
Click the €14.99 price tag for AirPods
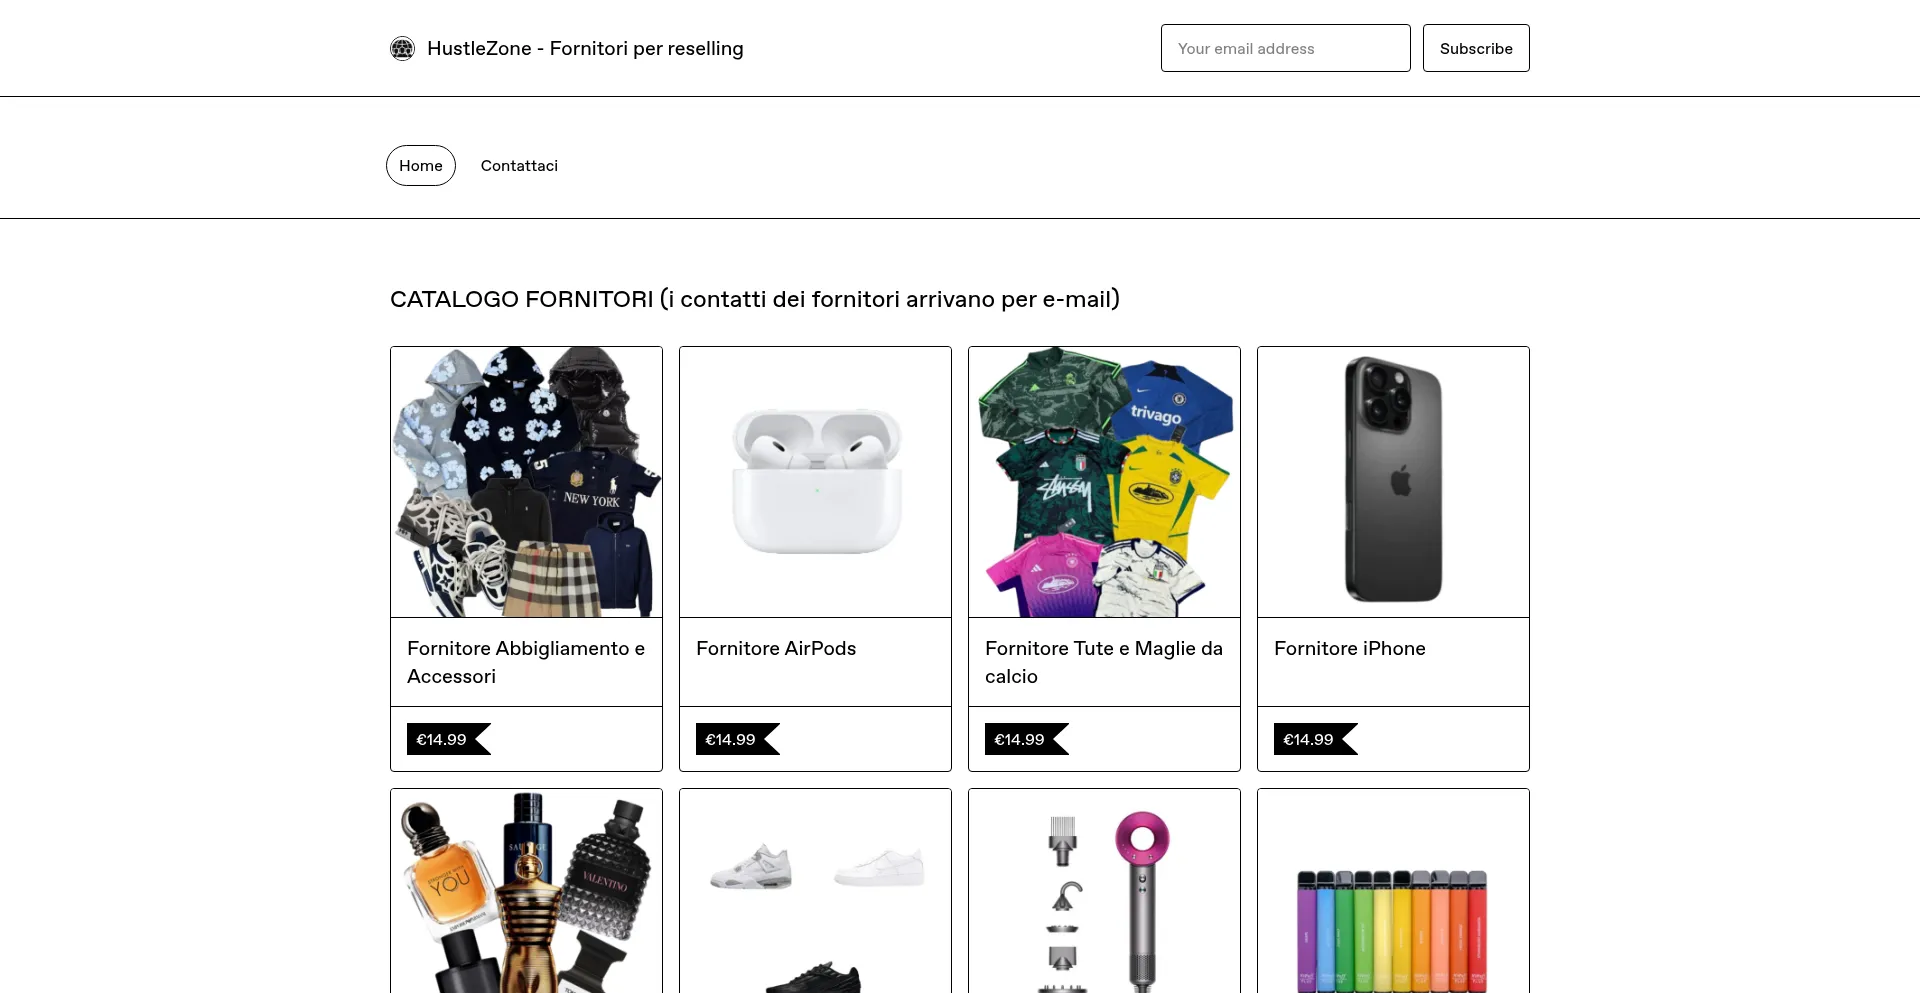(x=731, y=739)
